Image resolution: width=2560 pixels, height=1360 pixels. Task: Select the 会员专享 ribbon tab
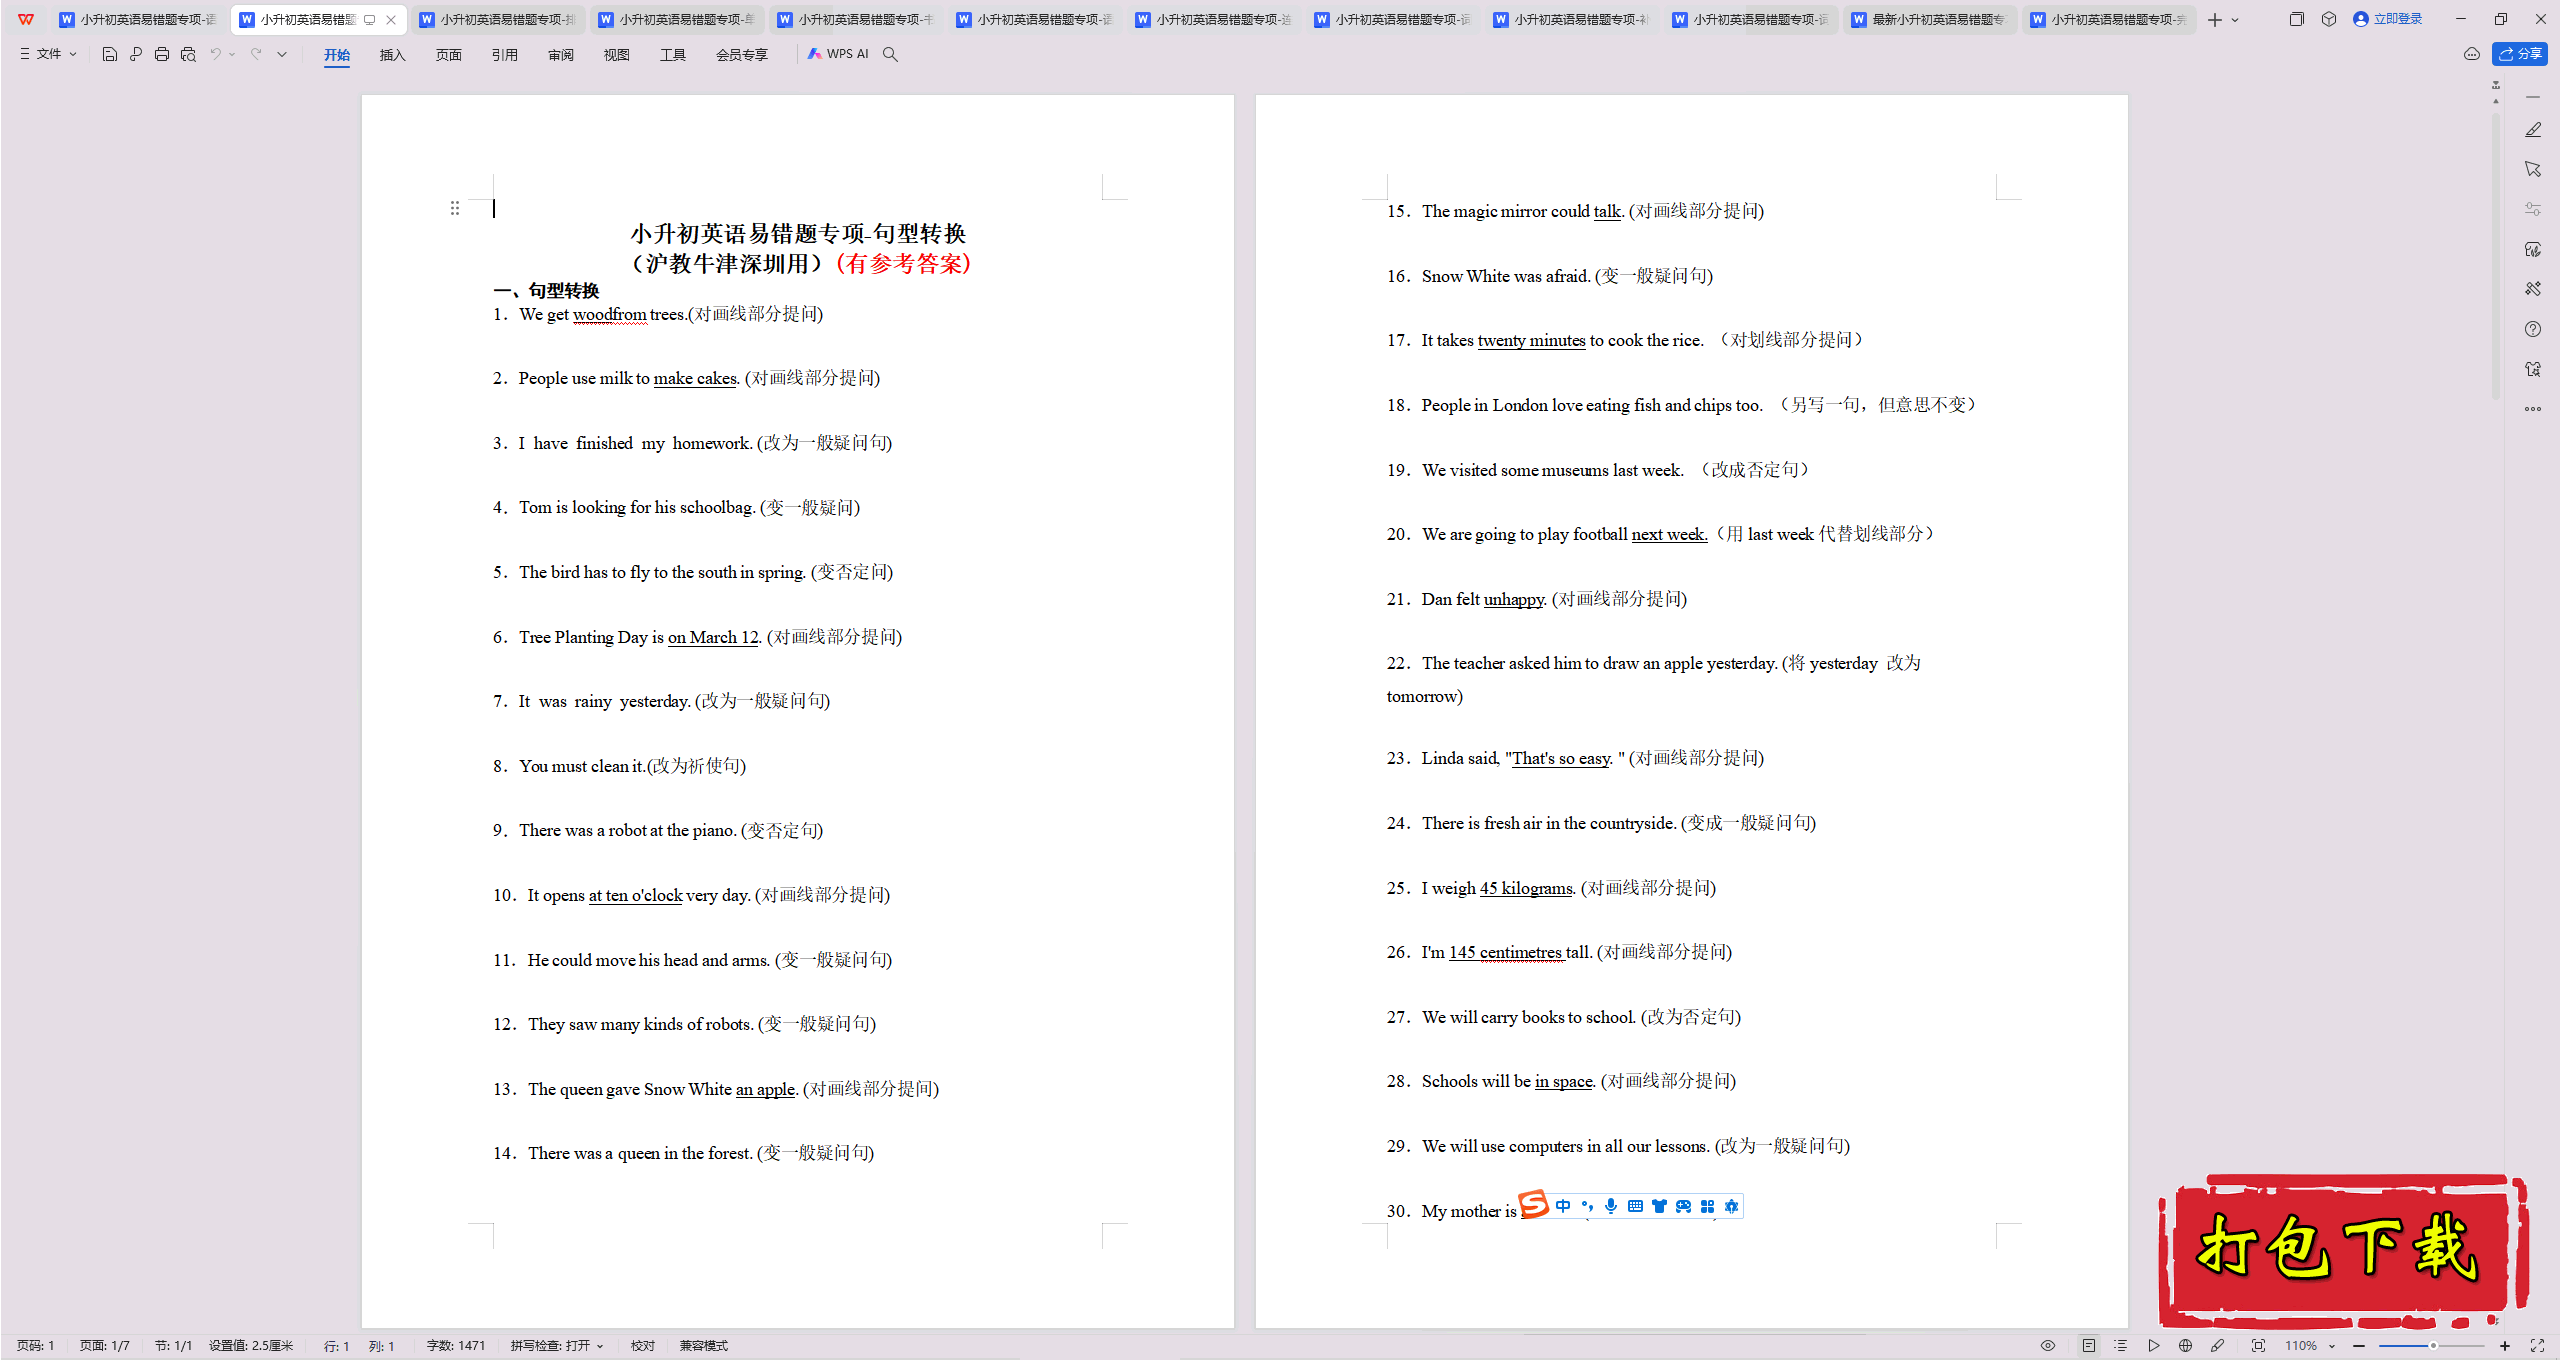point(742,55)
